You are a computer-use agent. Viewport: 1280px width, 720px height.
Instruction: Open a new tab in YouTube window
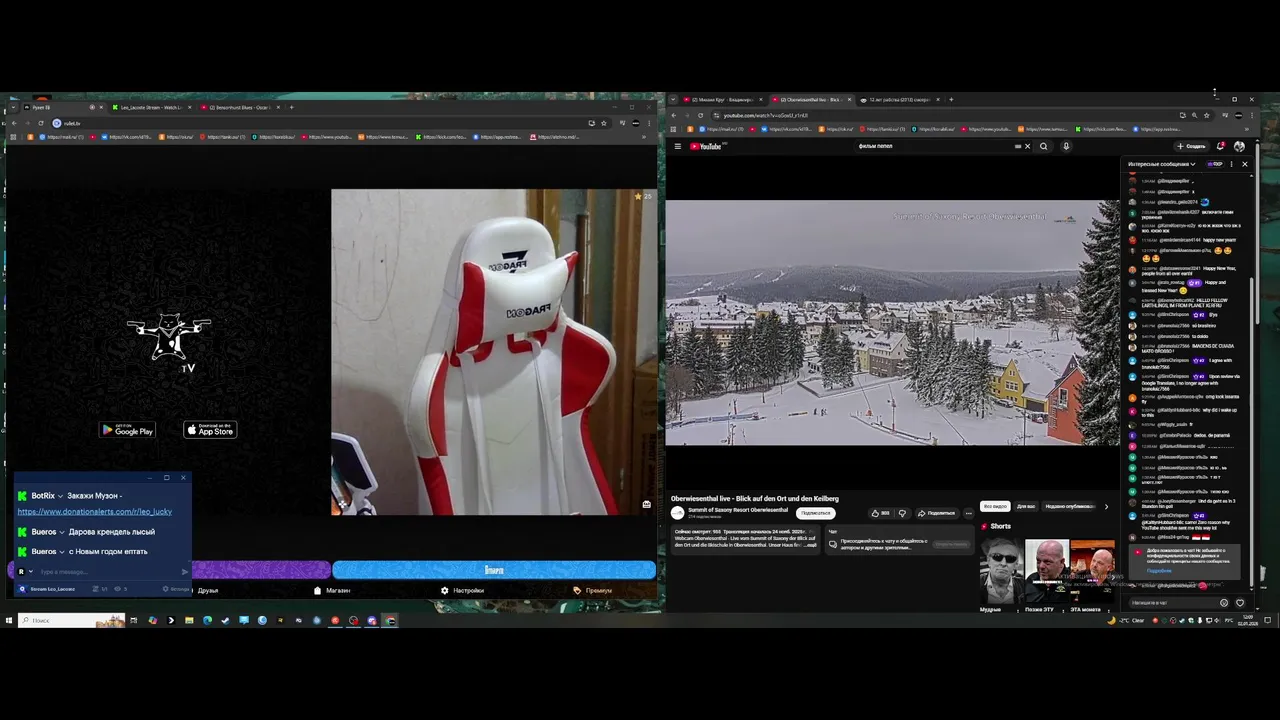pyautogui.click(x=951, y=100)
